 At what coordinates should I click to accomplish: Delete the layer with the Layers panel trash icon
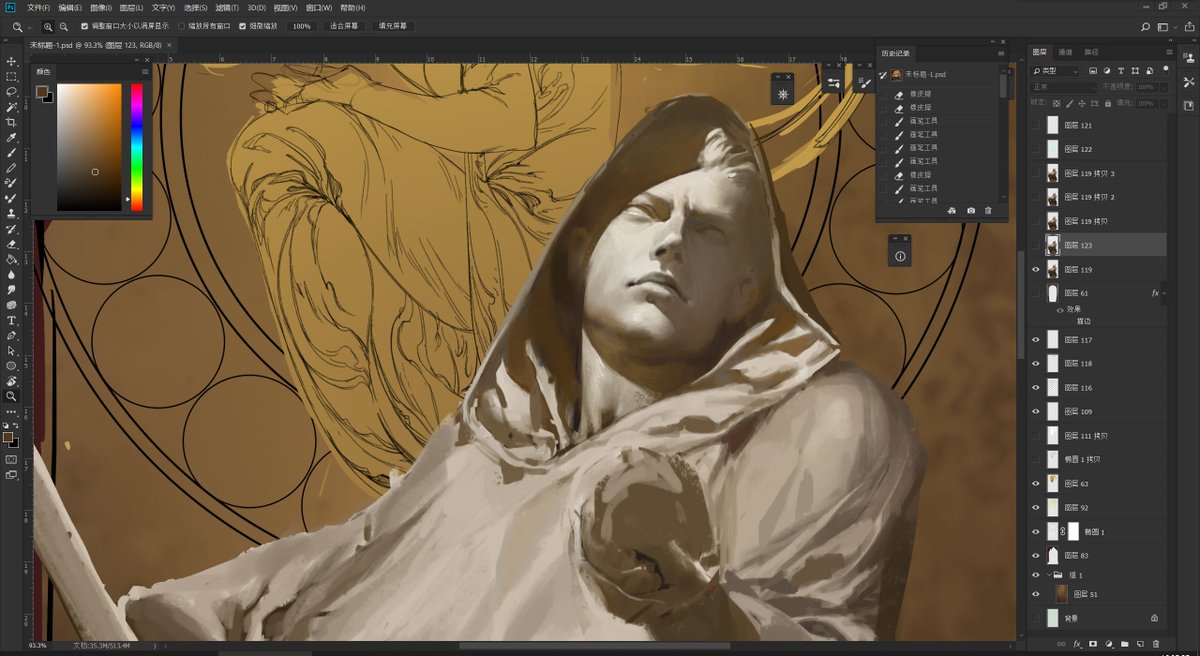pyautogui.click(x=1156, y=643)
